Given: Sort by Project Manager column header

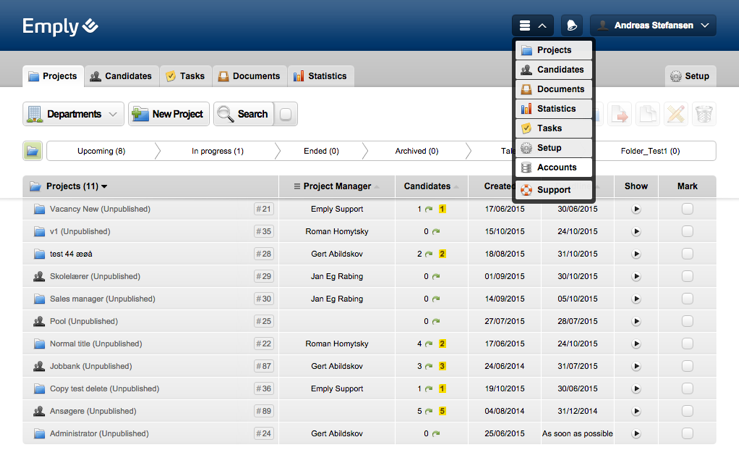Looking at the screenshot, I should click(337, 186).
